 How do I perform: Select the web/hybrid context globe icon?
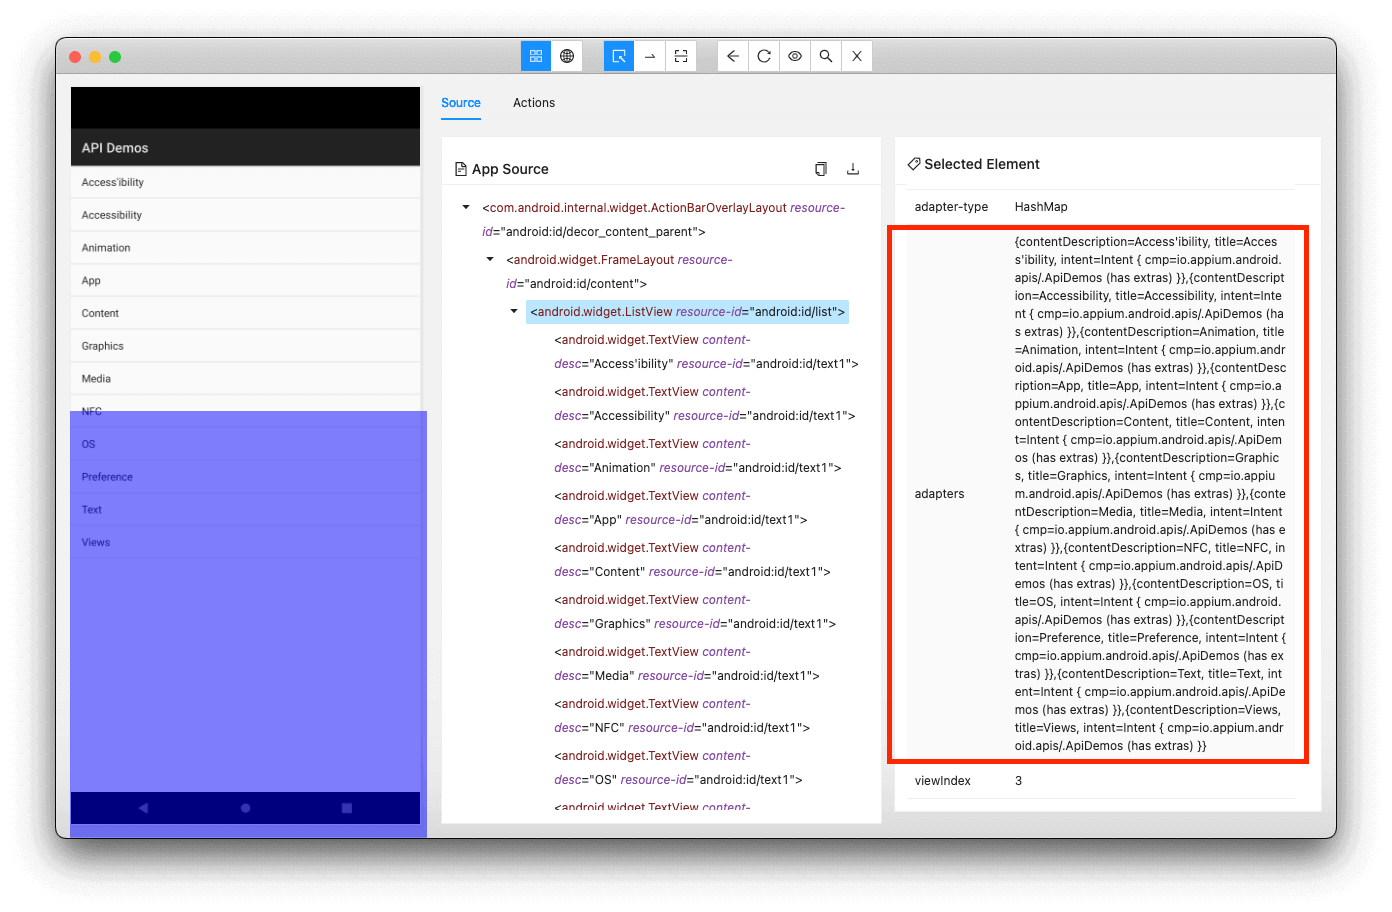[567, 56]
